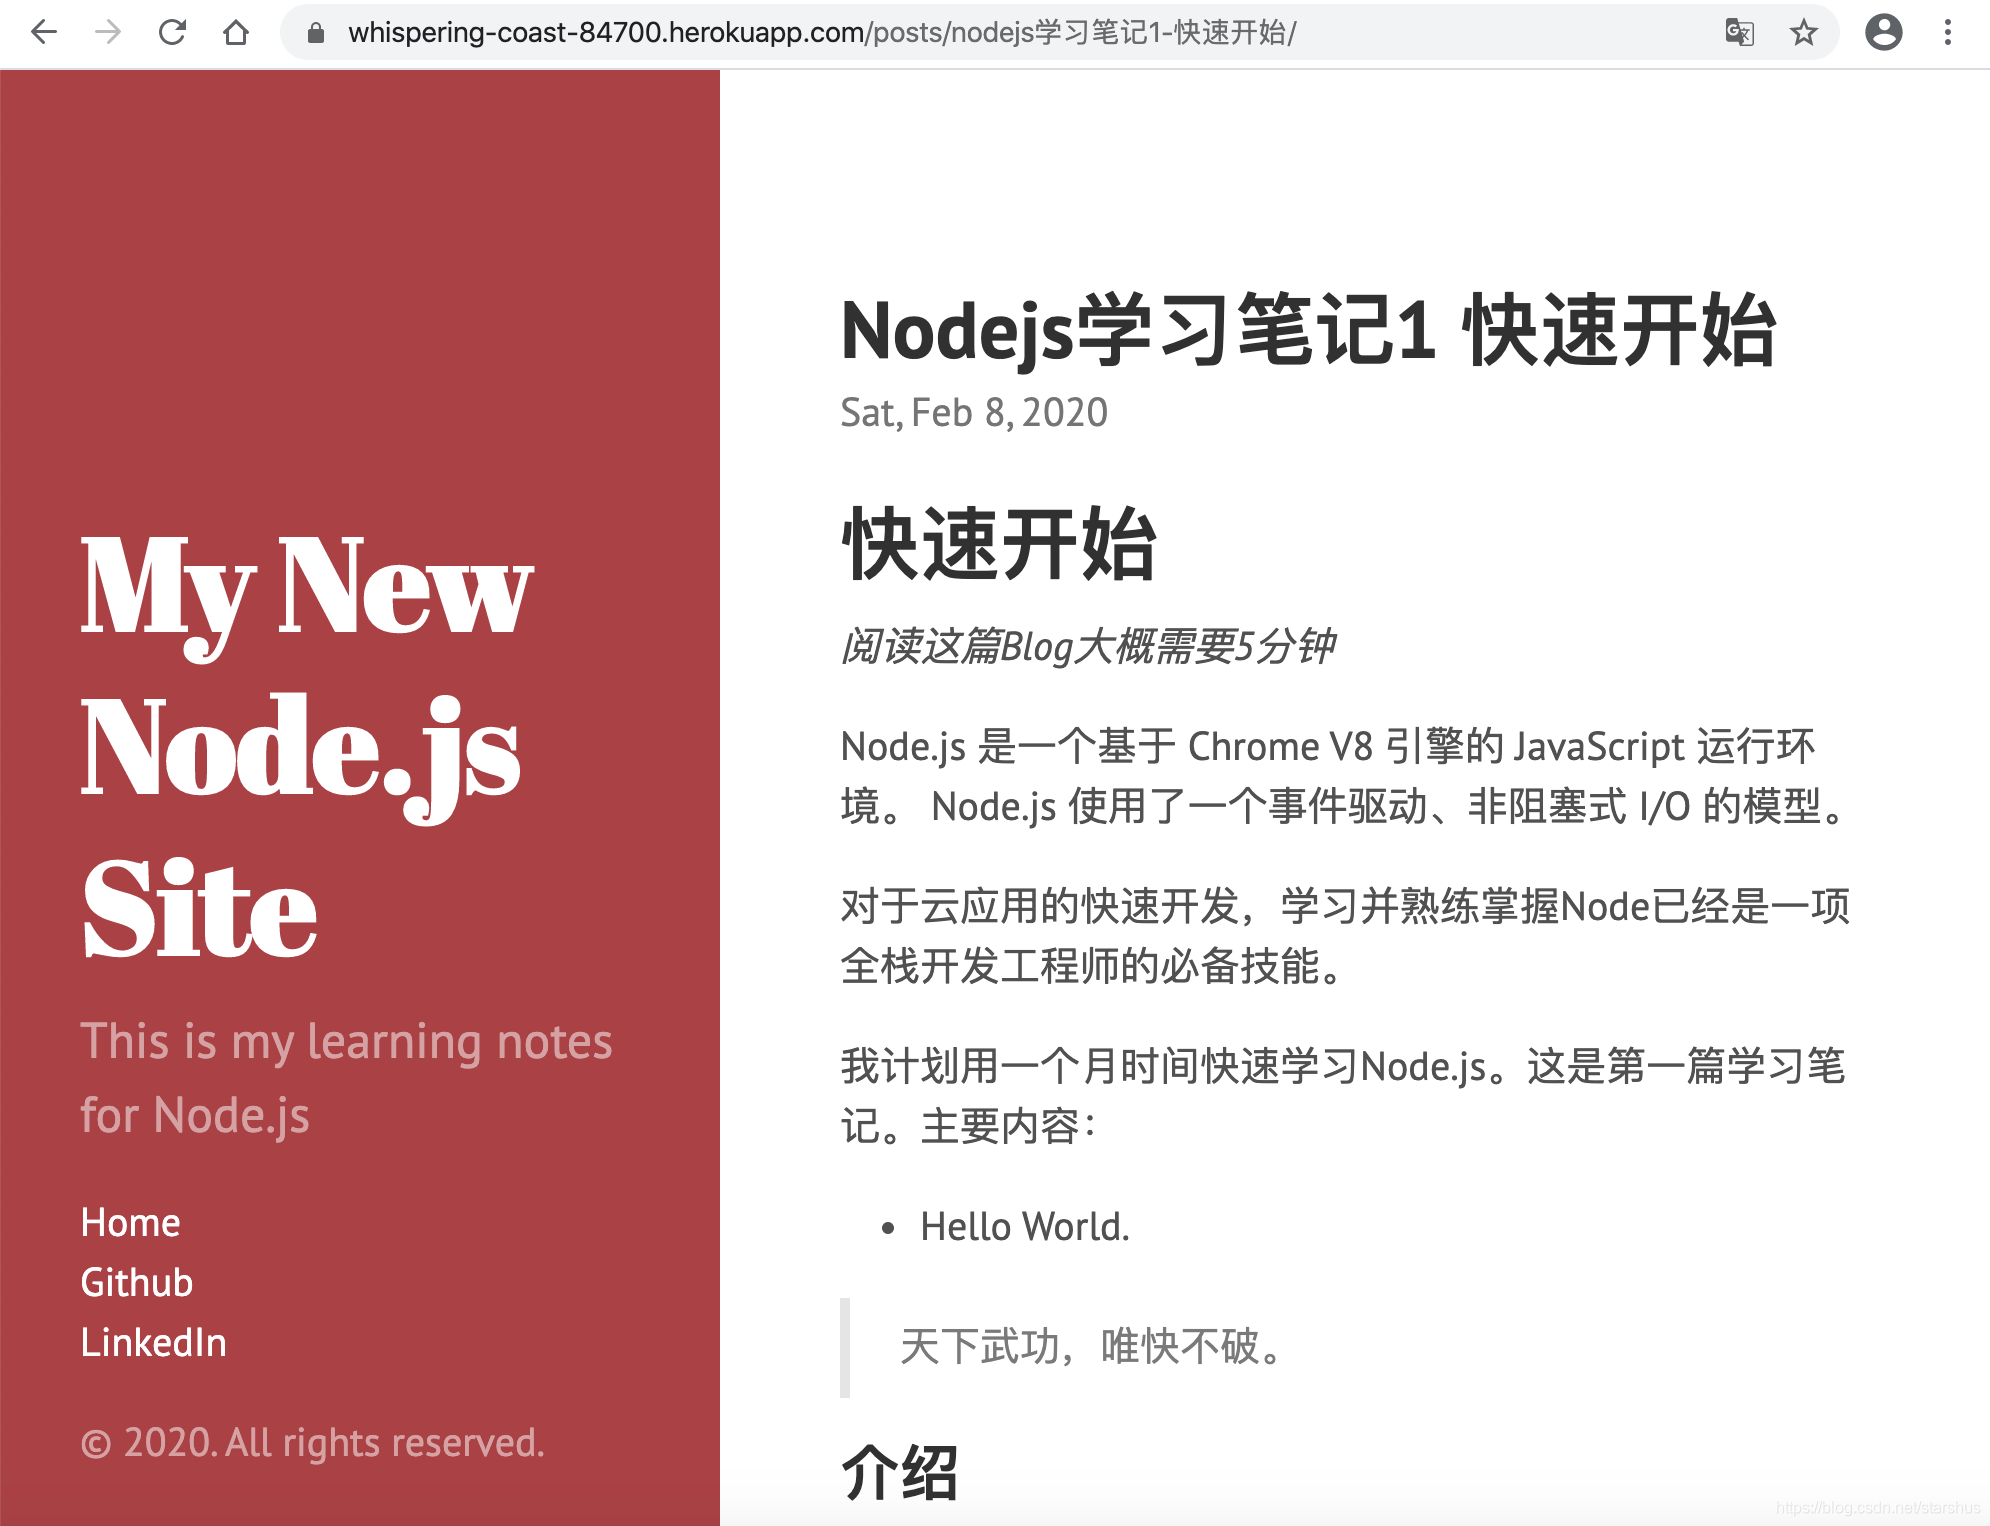
Task: View site security lock information
Action: pyautogui.click(x=316, y=33)
